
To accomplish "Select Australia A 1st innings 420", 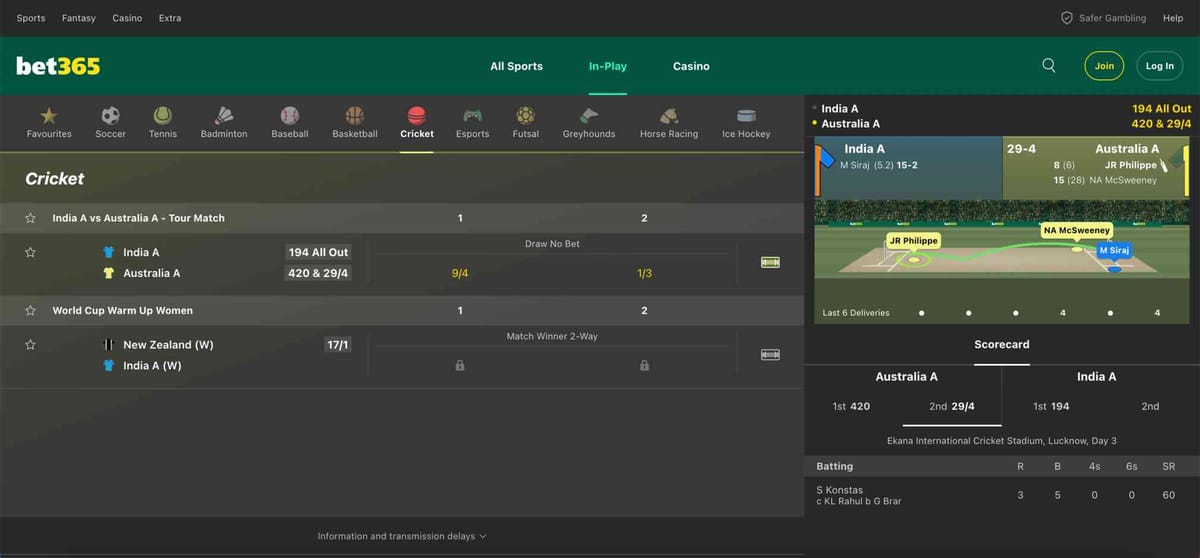I will [x=851, y=406].
